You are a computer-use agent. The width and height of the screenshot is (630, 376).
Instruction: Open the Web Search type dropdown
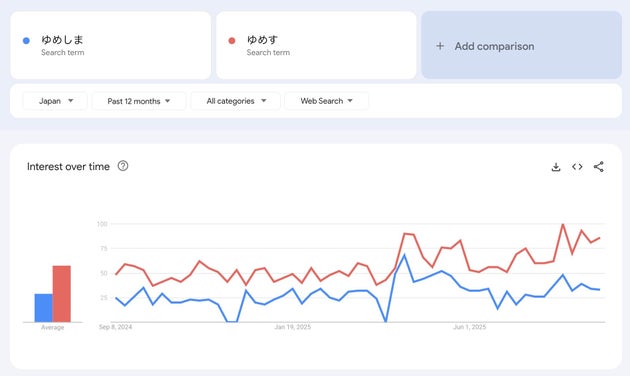tap(327, 101)
